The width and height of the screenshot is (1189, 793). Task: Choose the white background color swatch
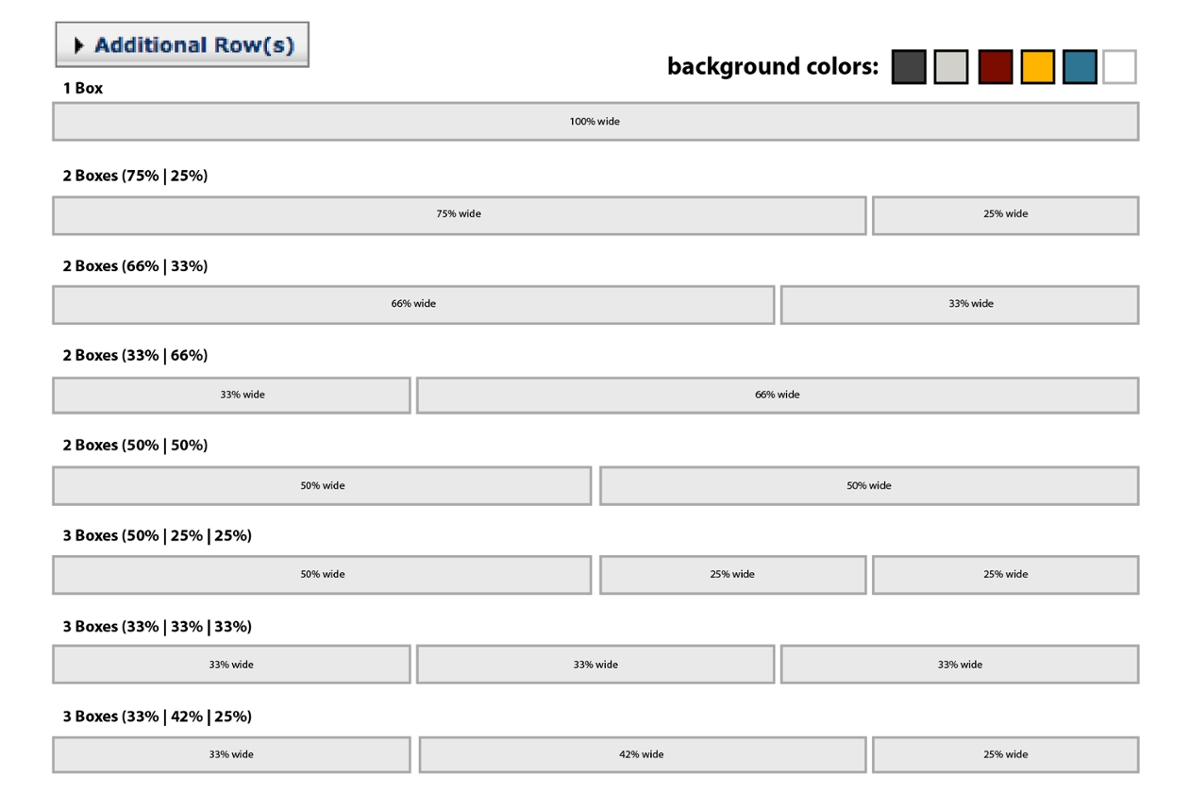(x=1119, y=67)
